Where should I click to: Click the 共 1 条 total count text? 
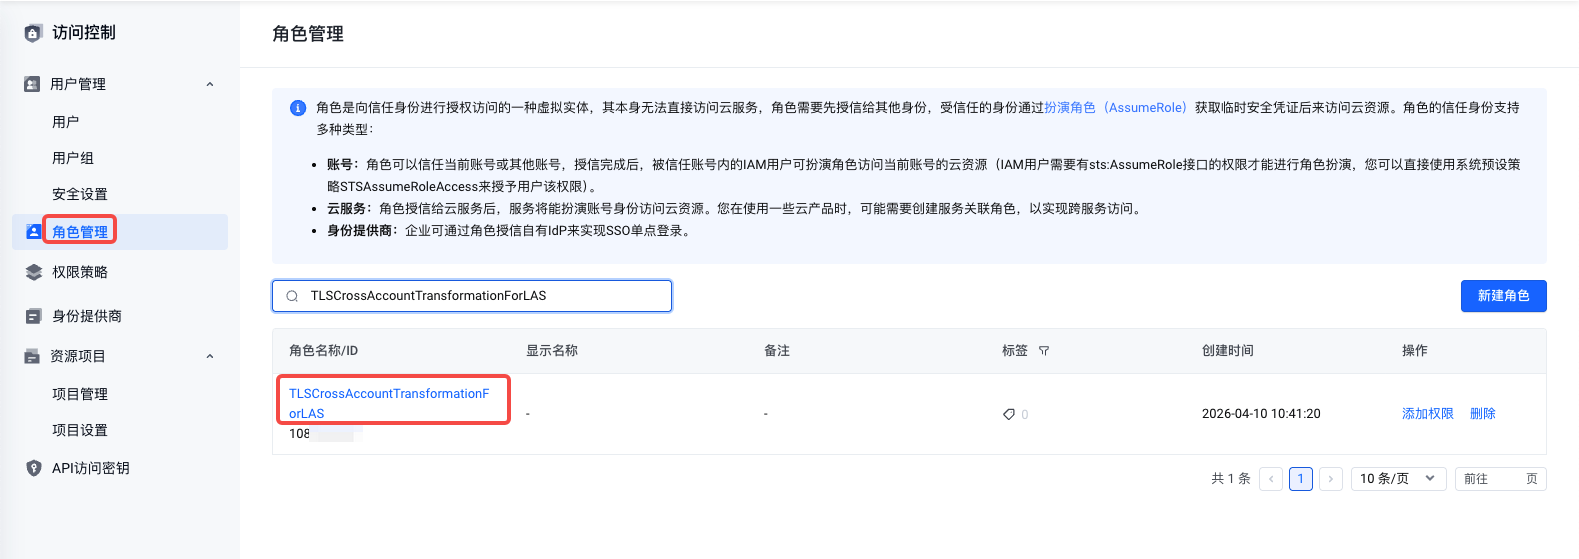coord(1231,479)
